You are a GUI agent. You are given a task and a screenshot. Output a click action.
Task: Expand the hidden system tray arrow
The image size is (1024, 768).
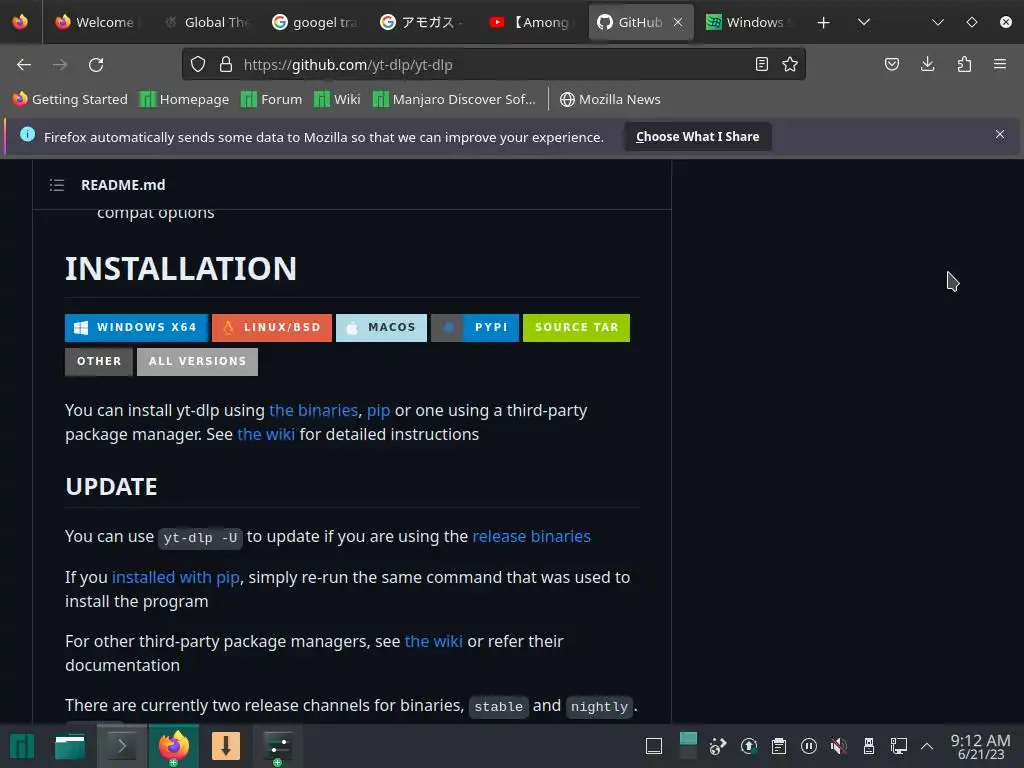click(x=927, y=746)
